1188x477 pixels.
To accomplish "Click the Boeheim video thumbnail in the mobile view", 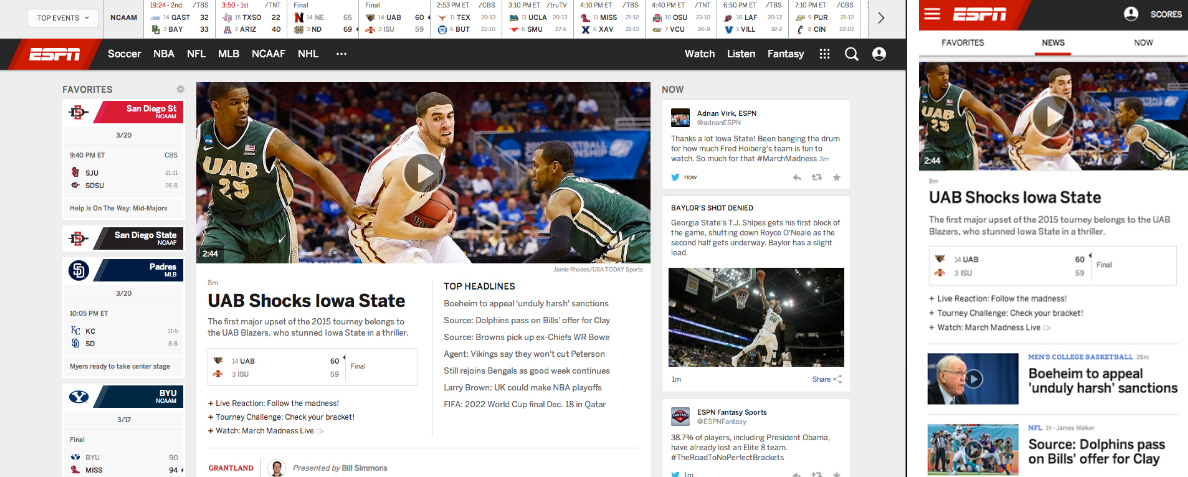I will pyautogui.click(x=973, y=379).
